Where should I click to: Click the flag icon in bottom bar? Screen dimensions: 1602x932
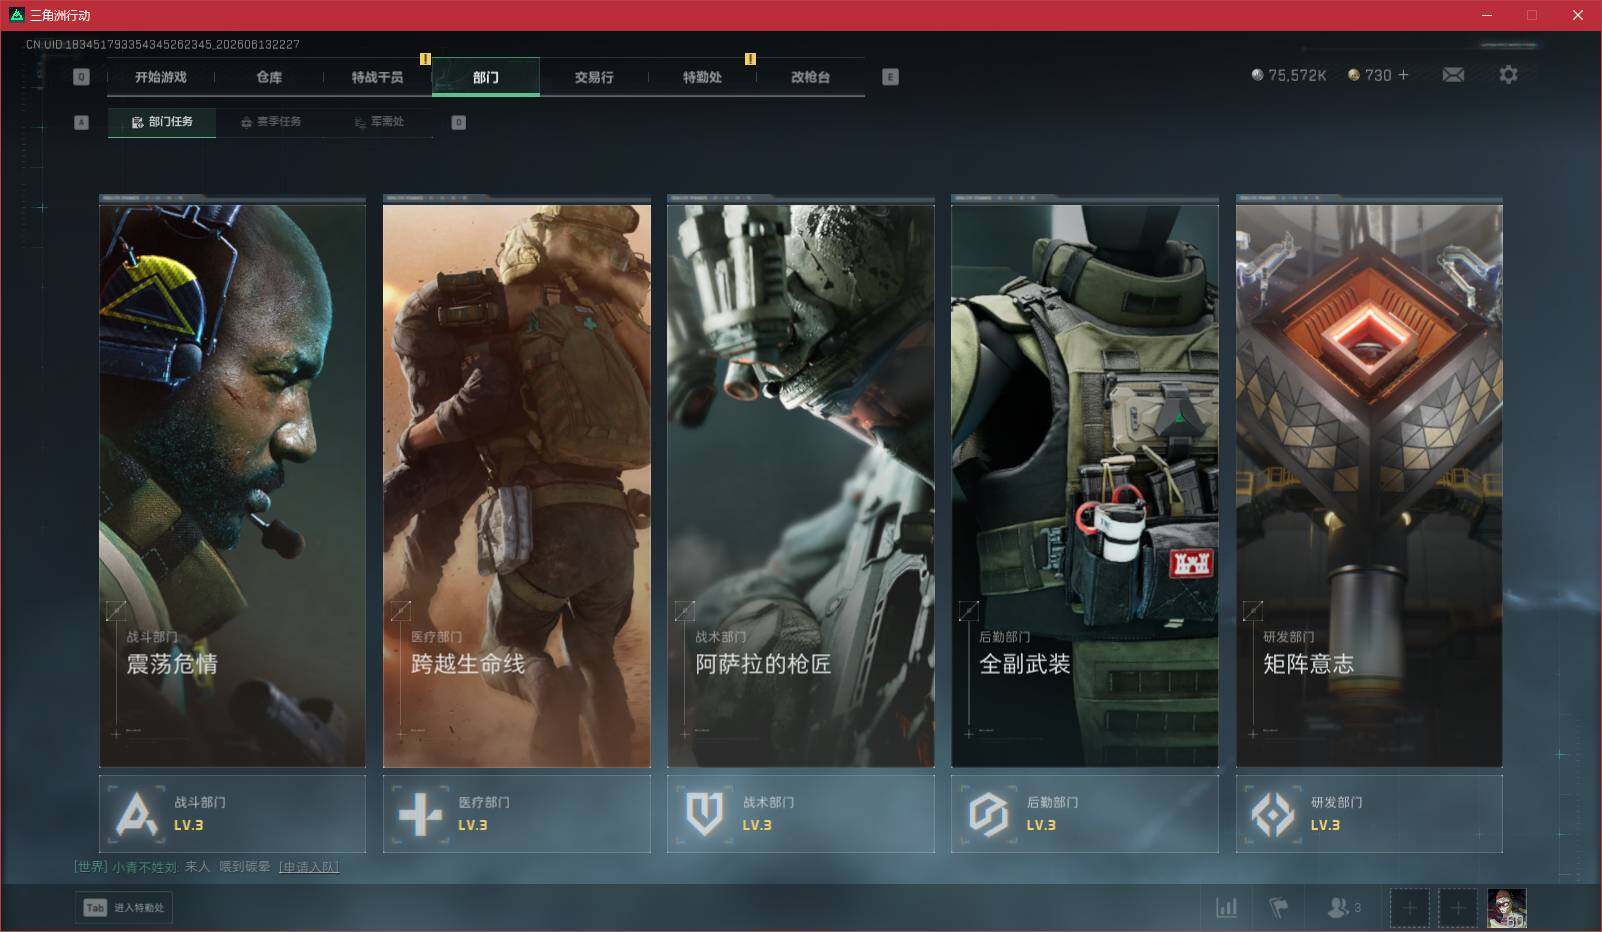[1279, 907]
